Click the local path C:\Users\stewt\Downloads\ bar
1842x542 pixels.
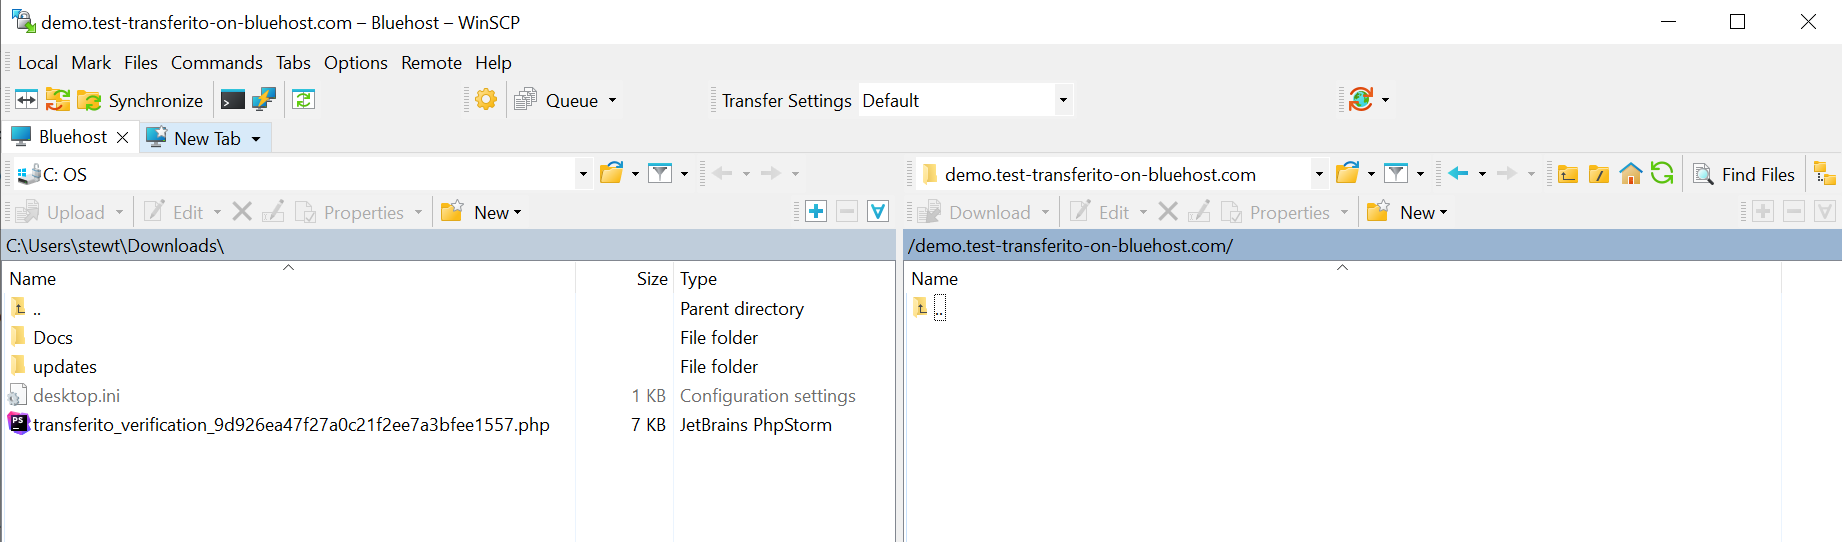tap(448, 245)
